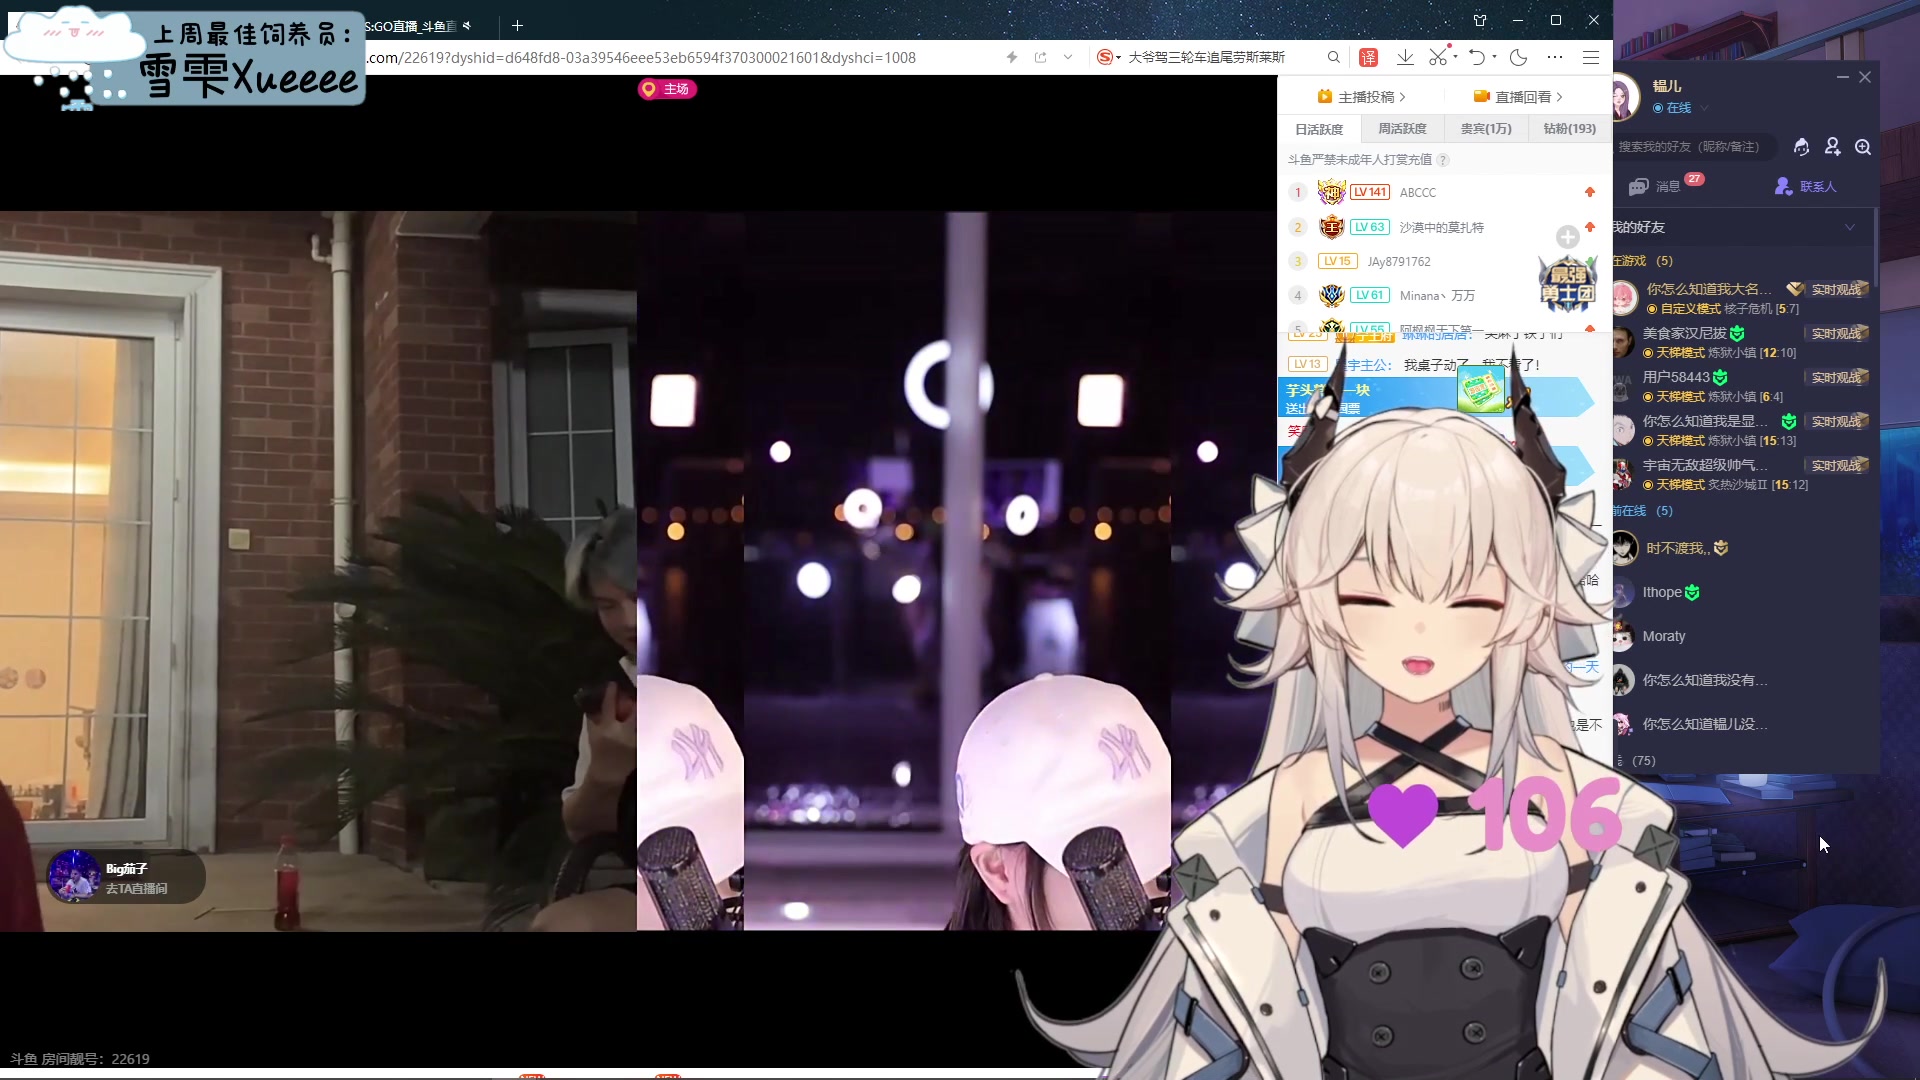
Task: Click the share page icon in address bar
Action: click(x=1040, y=57)
